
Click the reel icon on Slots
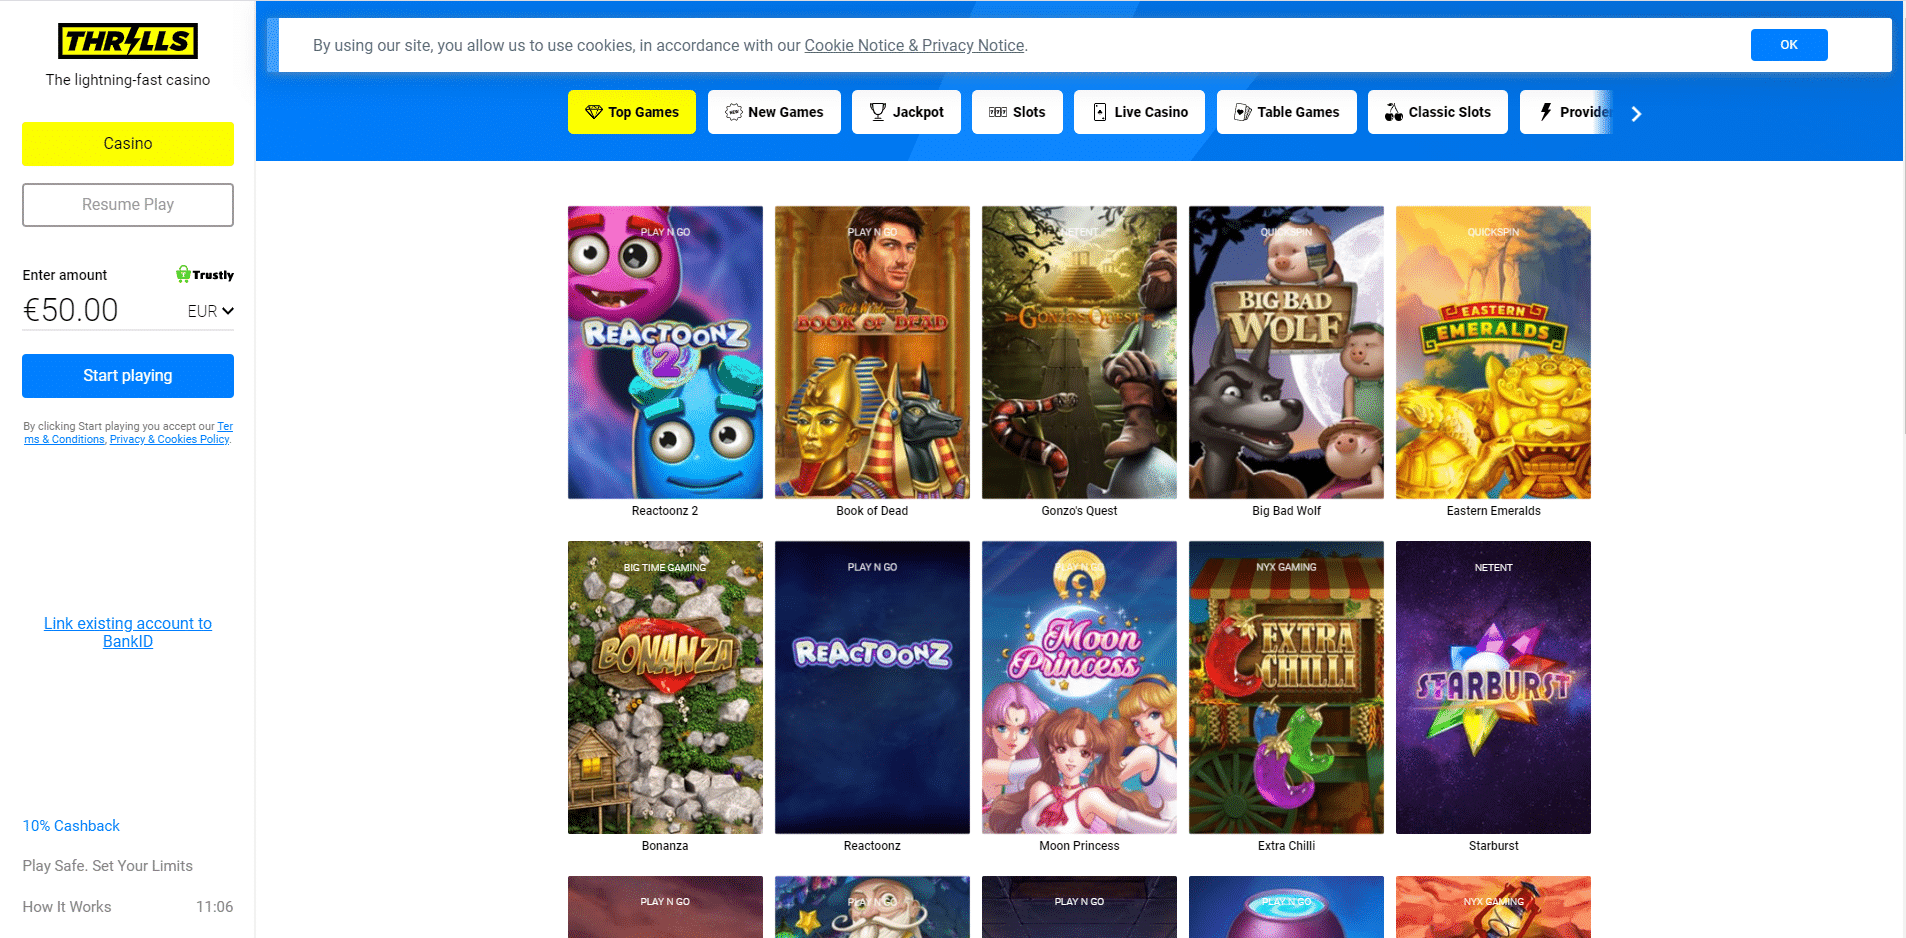998,112
